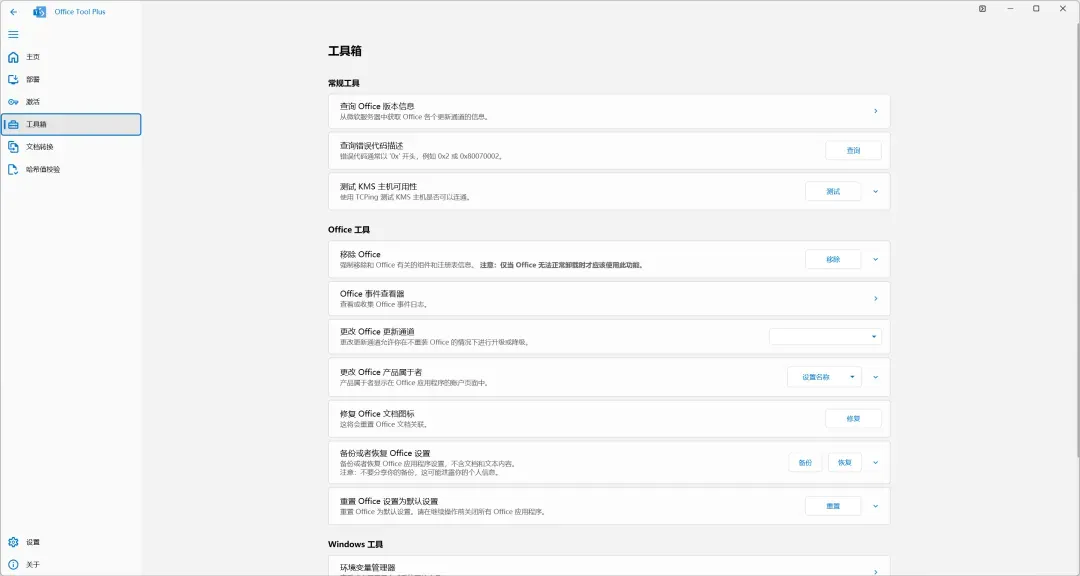The width and height of the screenshot is (1080, 576).
Task: Open Office 事件查看器 chevron
Action: [x=875, y=298]
